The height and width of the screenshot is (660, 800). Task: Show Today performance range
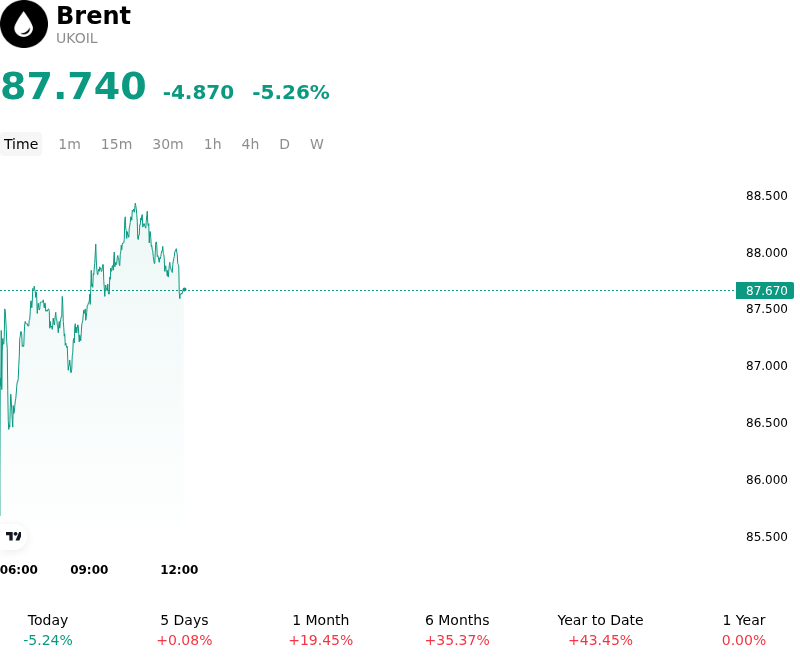tap(48, 630)
